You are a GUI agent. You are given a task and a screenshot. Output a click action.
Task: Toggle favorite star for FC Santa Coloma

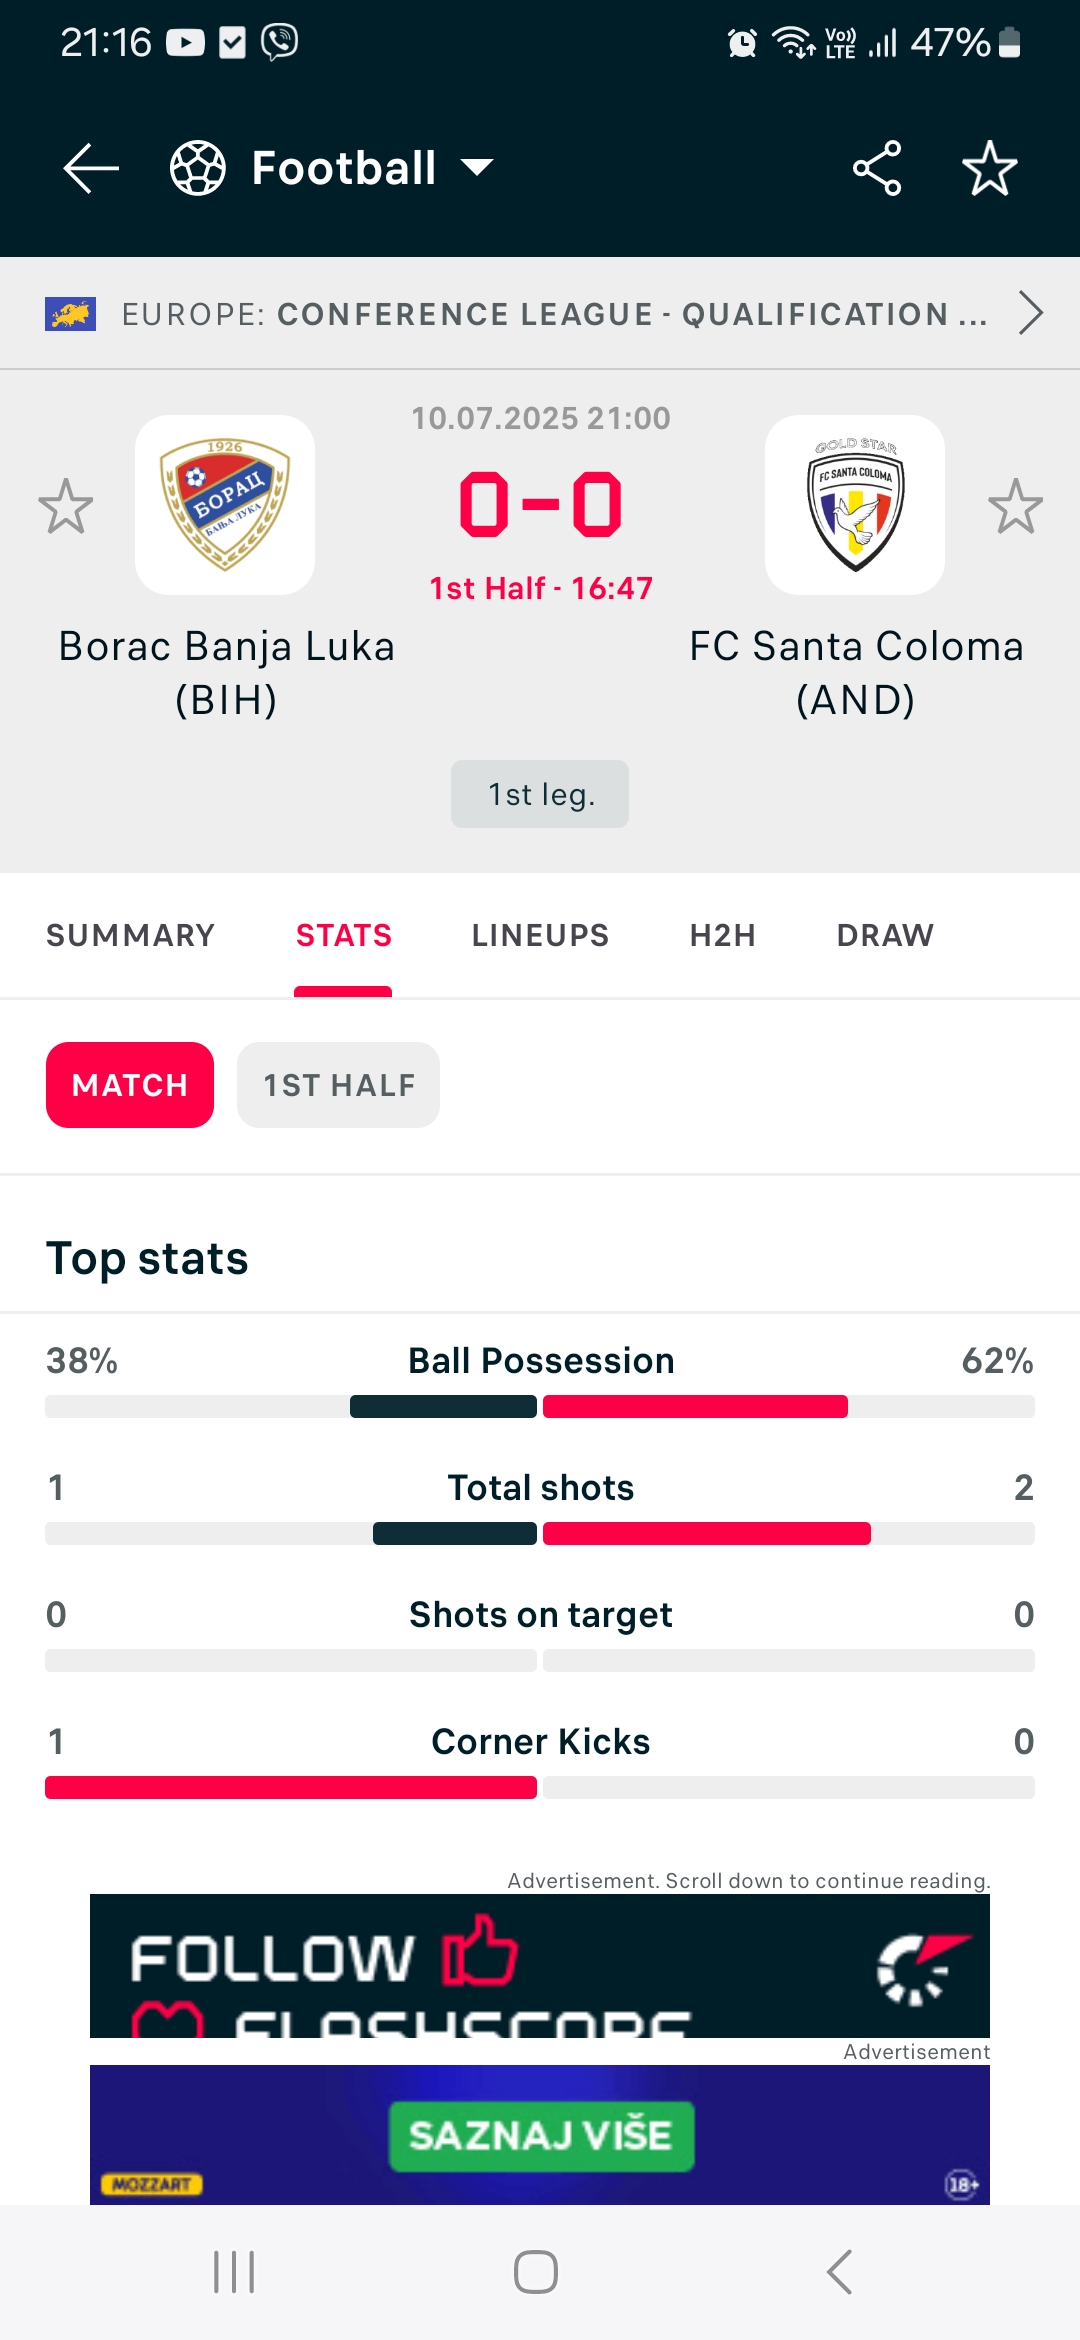pos(1016,506)
